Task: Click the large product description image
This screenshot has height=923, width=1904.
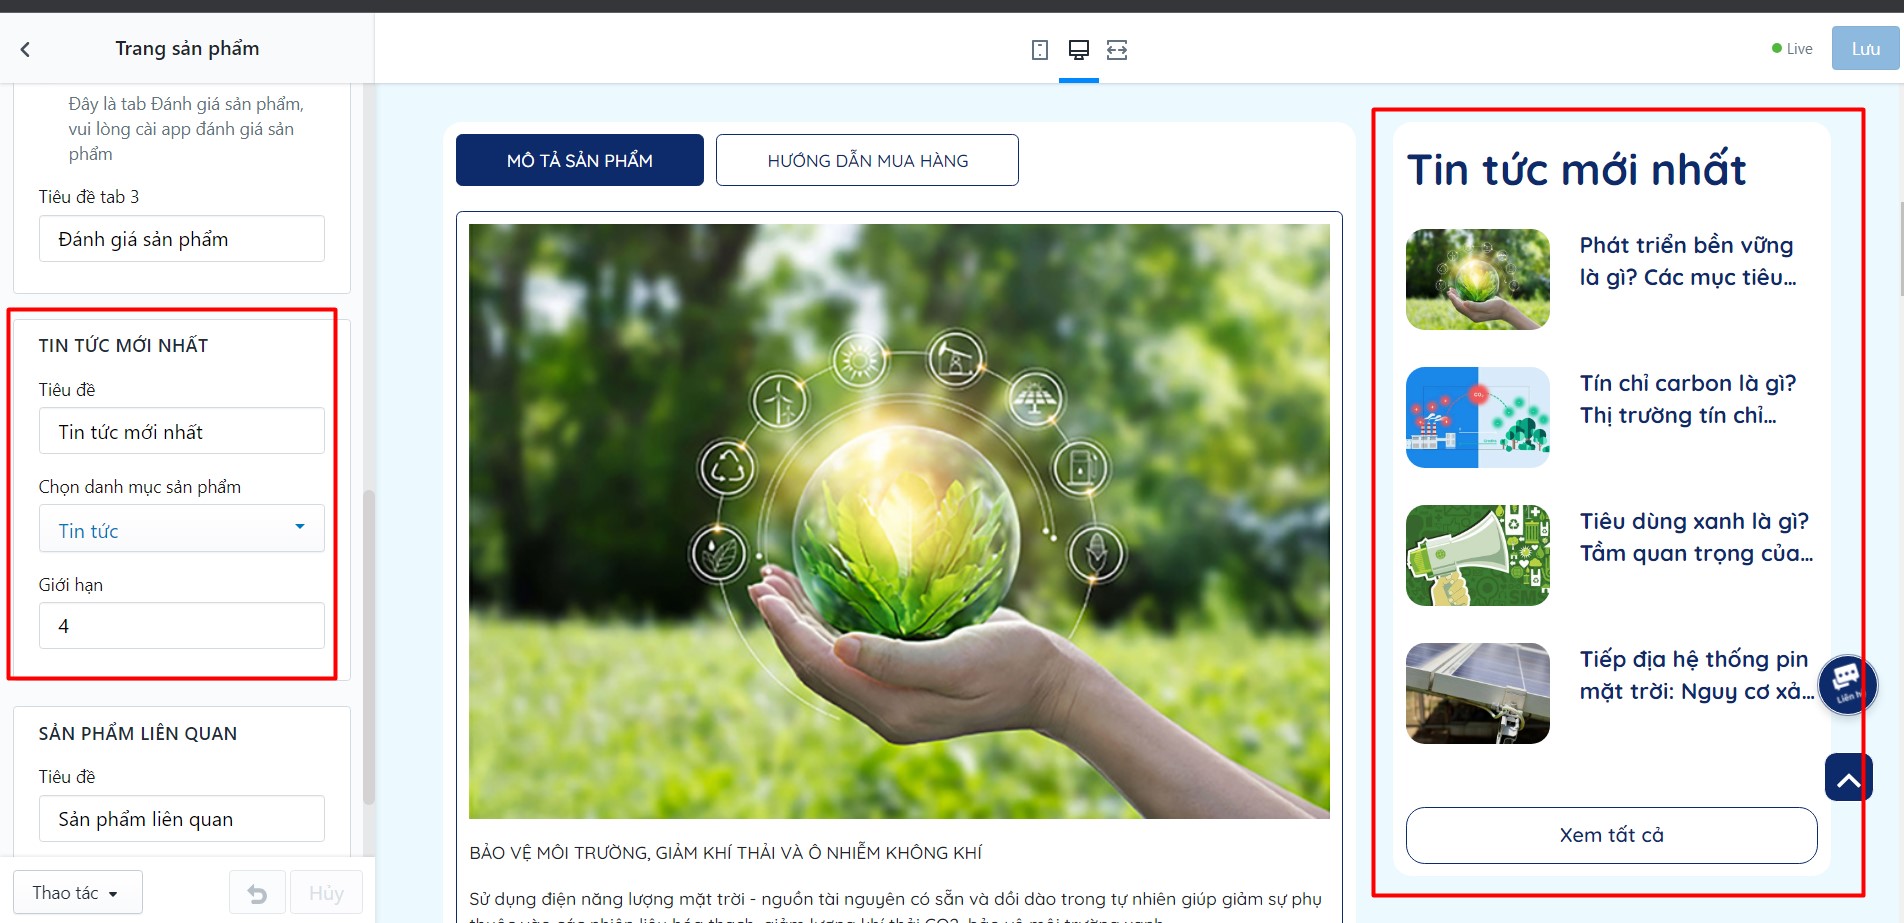Action: click(899, 521)
